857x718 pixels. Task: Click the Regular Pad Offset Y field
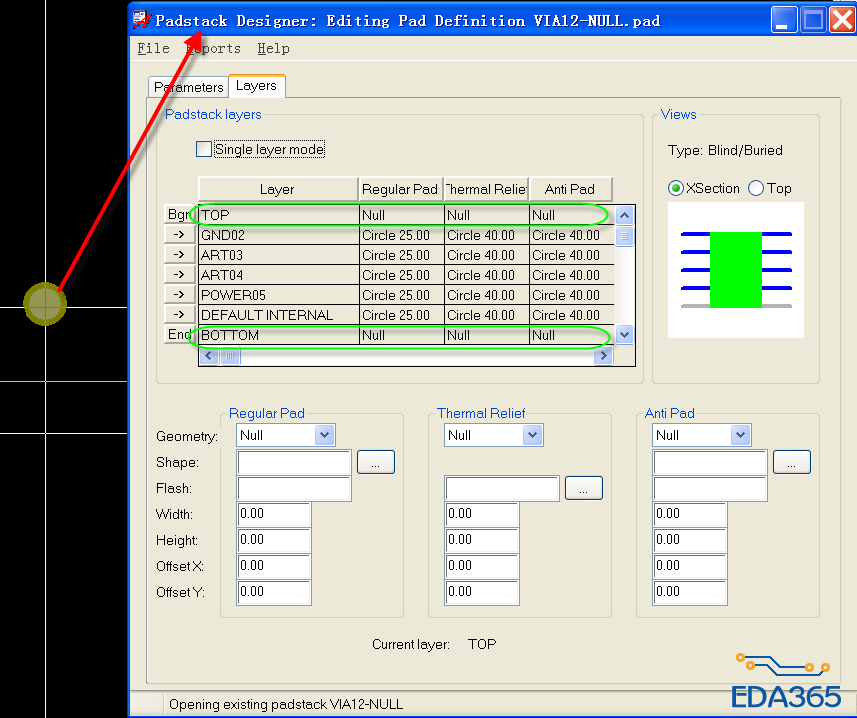274,592
